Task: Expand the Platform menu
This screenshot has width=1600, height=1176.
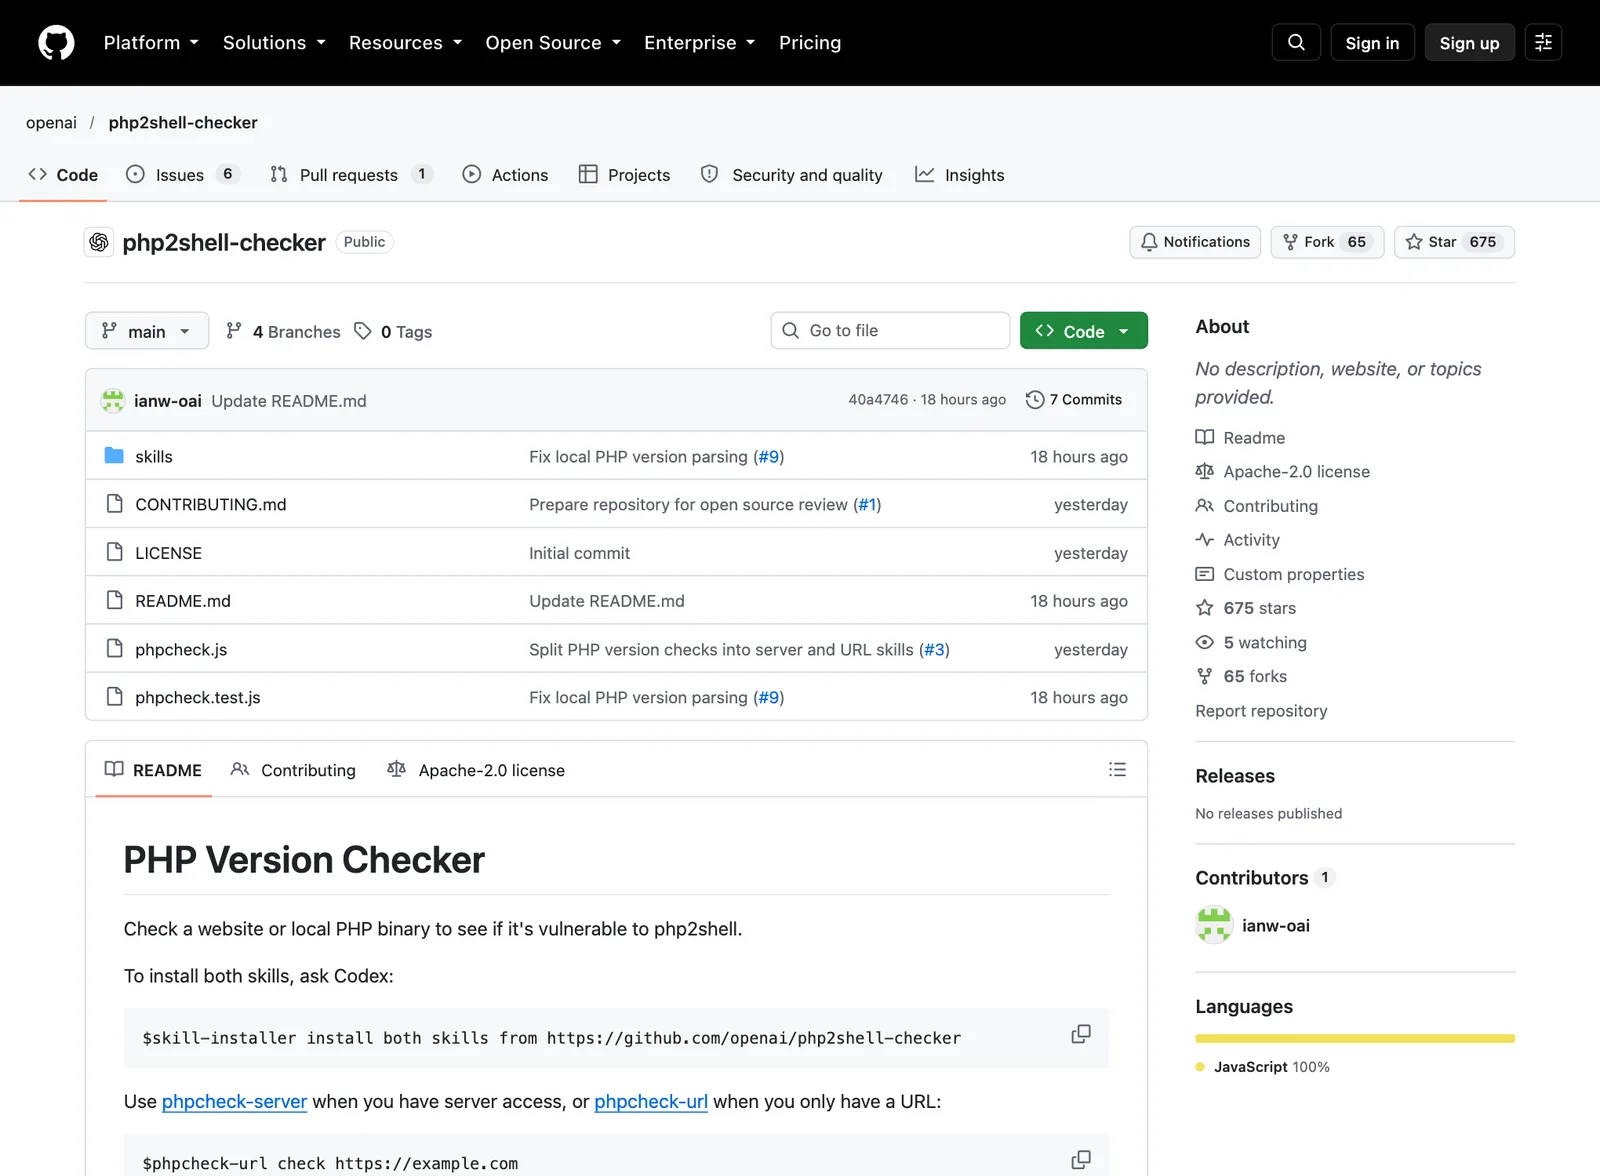Action: tap(151, 43)
